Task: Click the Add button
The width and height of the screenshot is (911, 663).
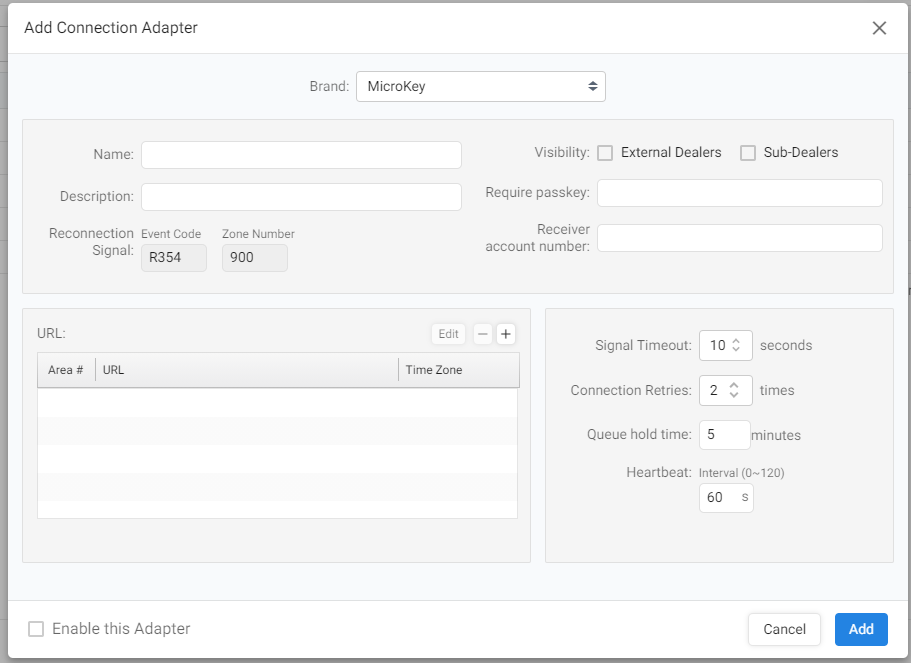Action: click(x=861, y=629)
